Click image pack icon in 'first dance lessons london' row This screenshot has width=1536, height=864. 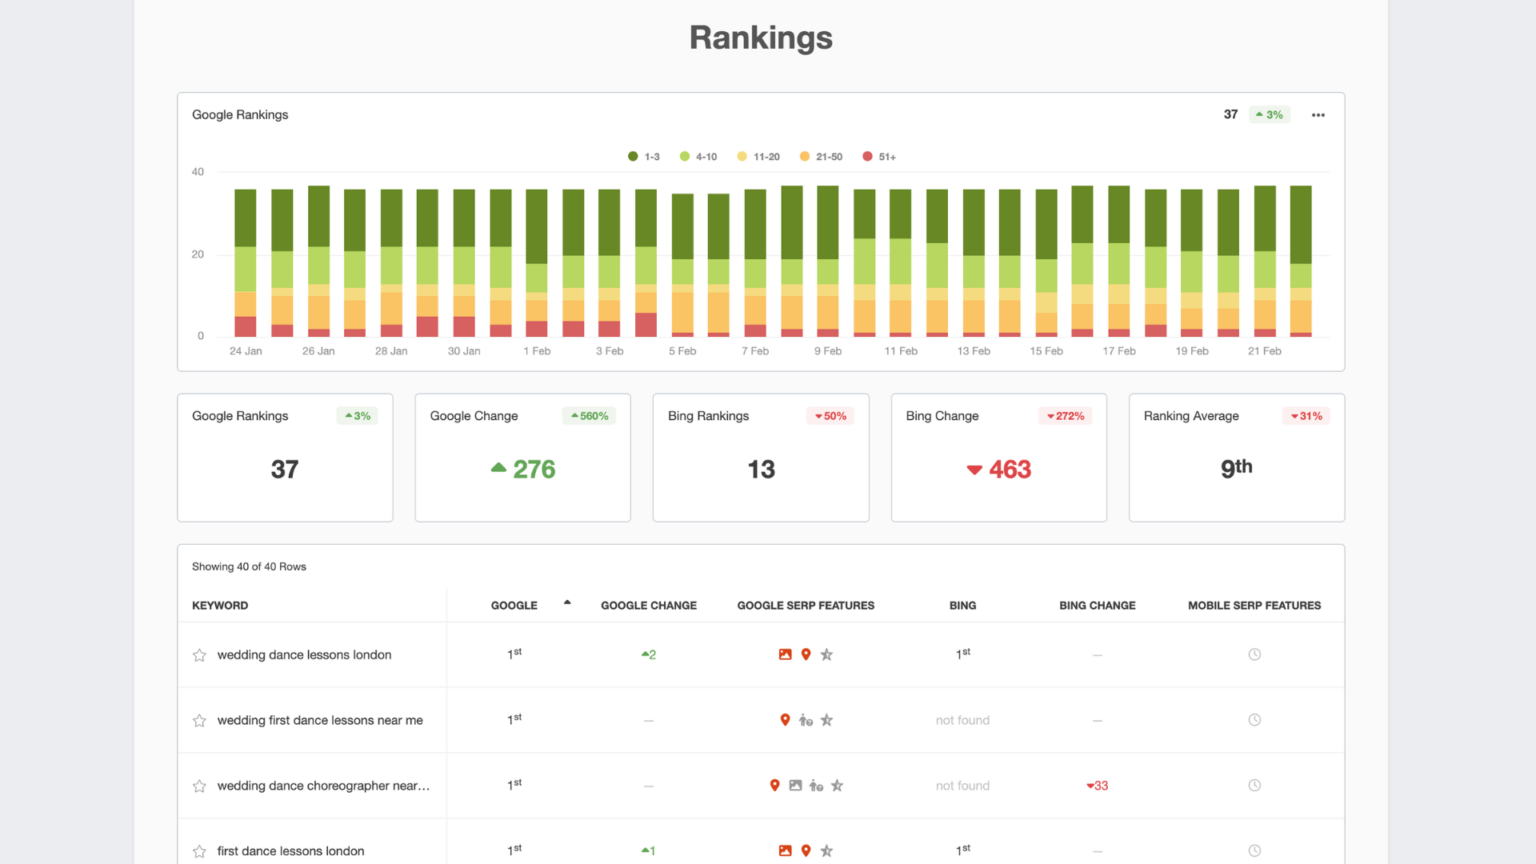tap(785, 851)
